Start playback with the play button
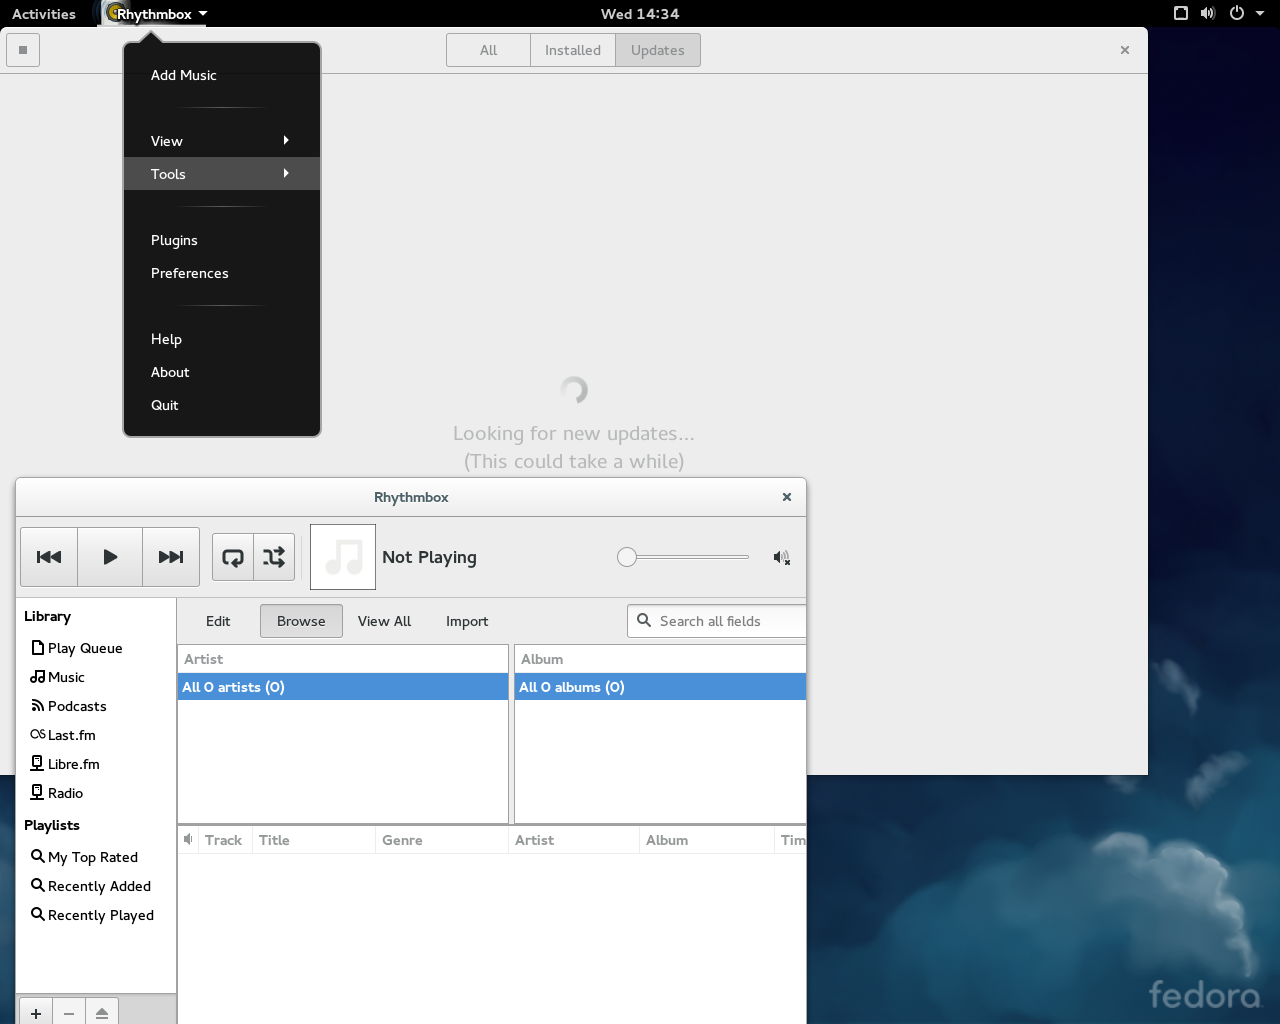The width and height of the screenshot is (1280, 1024). 110,557
